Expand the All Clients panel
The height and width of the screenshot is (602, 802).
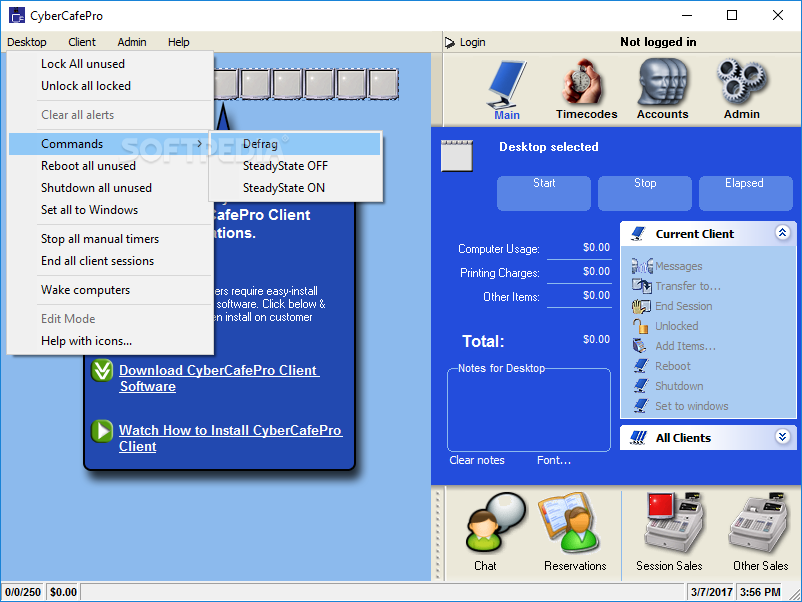(782, 437)
